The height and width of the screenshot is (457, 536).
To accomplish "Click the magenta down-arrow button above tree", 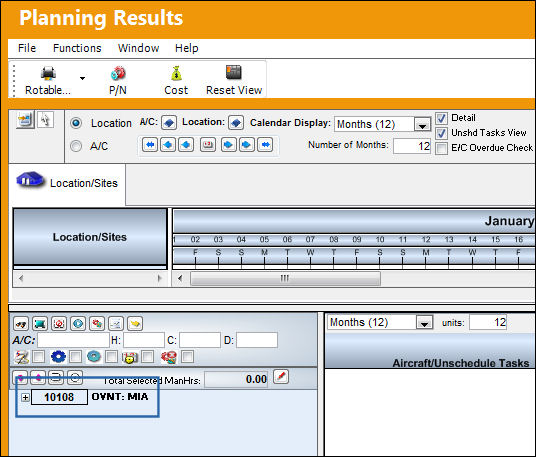I will [x=21, y=378].
